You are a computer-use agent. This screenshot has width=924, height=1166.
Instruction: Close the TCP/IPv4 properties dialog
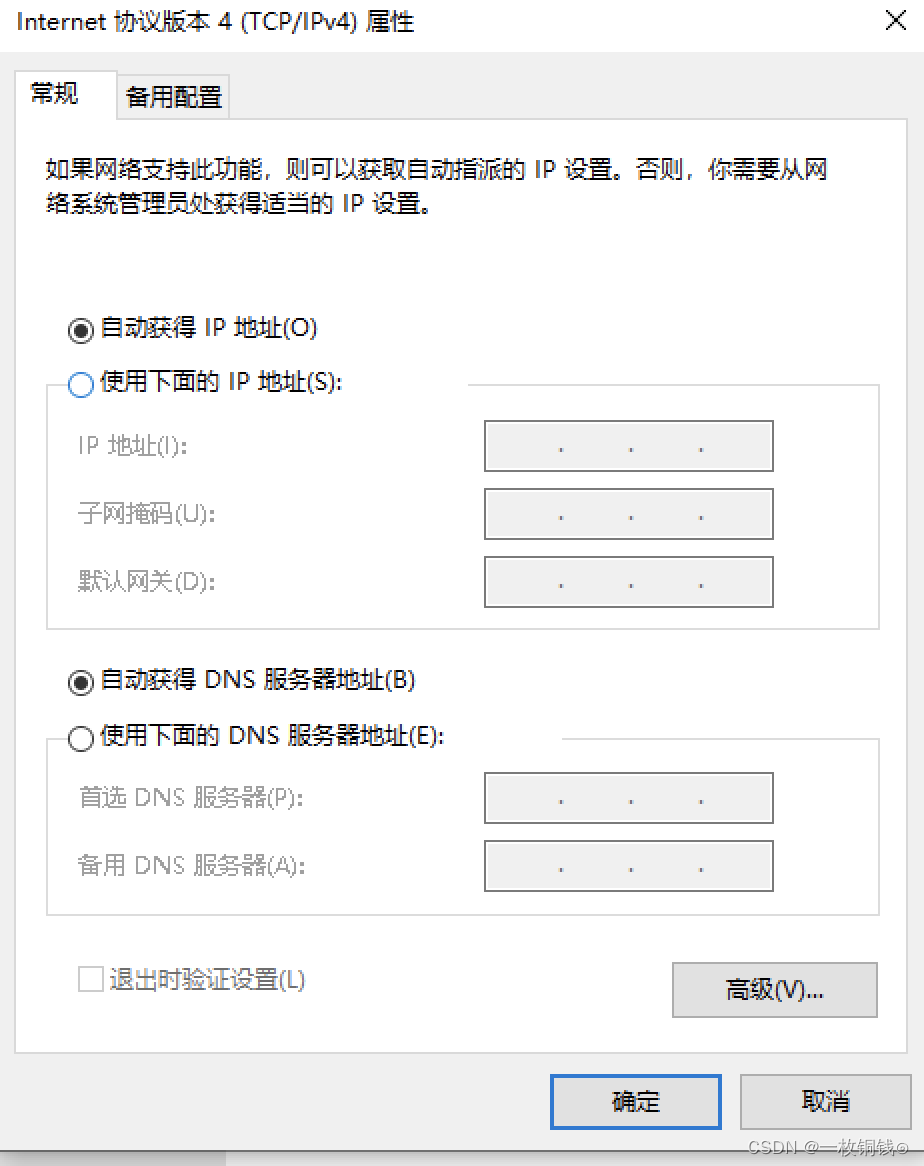coord(895,20)
